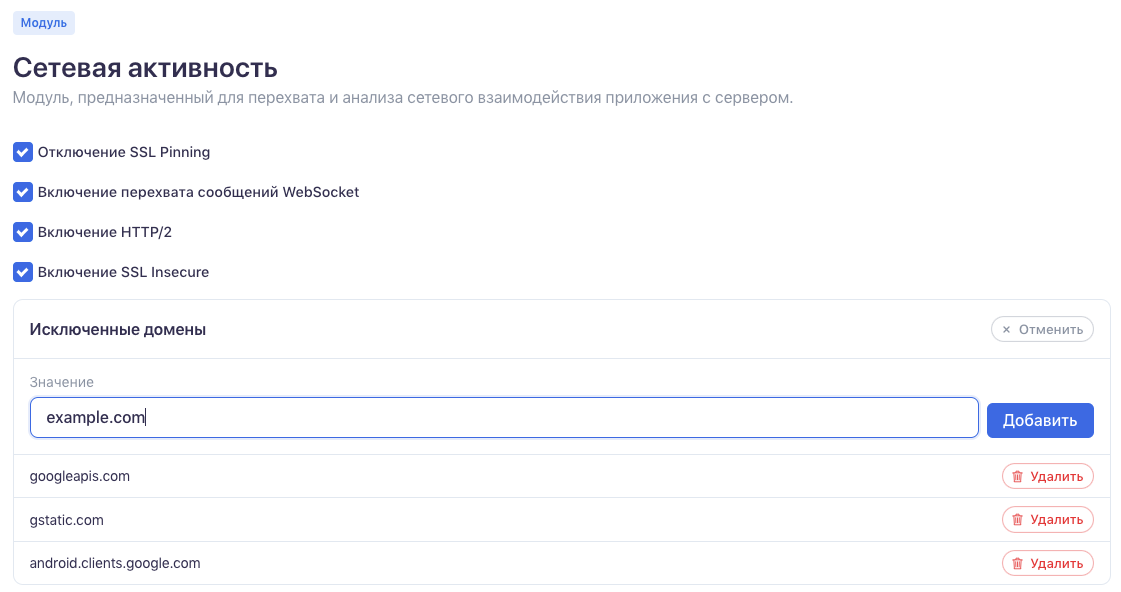Click the Исключенные домены section header

pos(118,329)
